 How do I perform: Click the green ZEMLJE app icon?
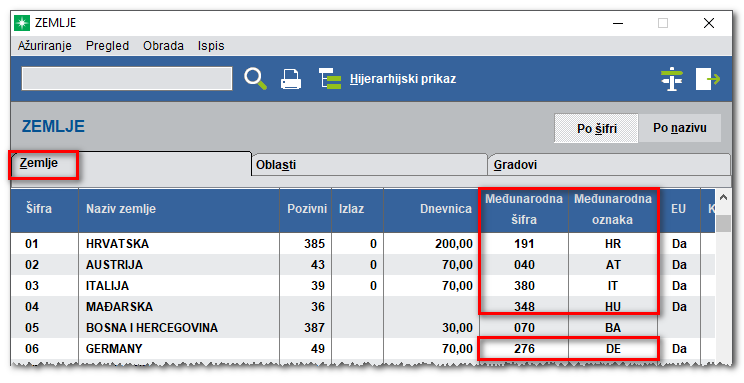pos(22,23)
